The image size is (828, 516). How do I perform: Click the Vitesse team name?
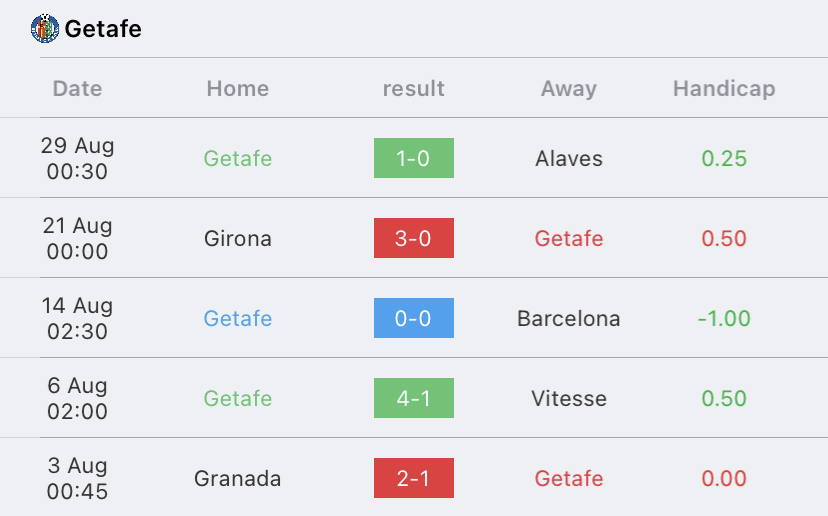(569, 399)
